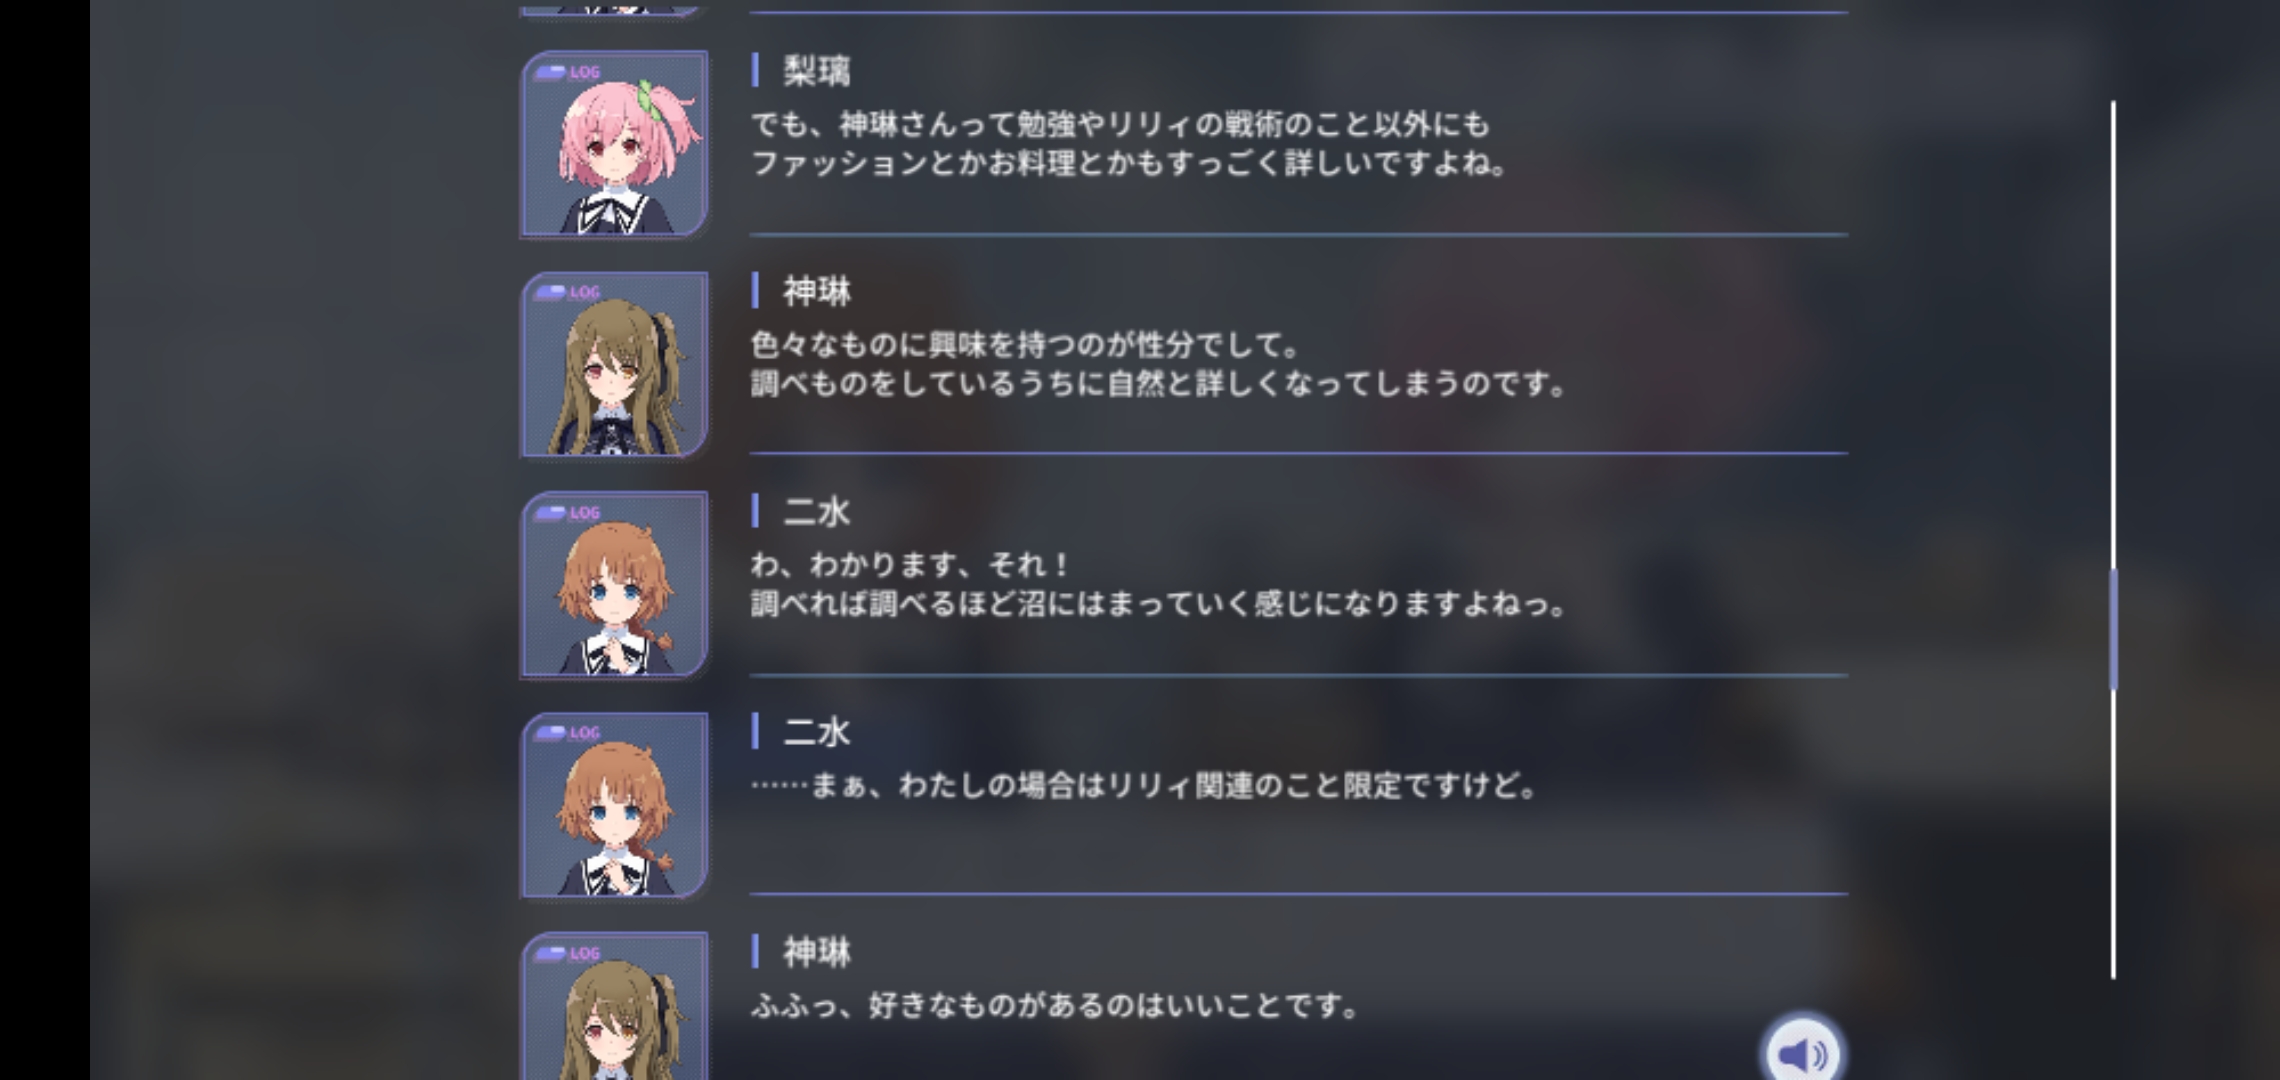Click the first 二水 speaker name label

coord(816,512)
